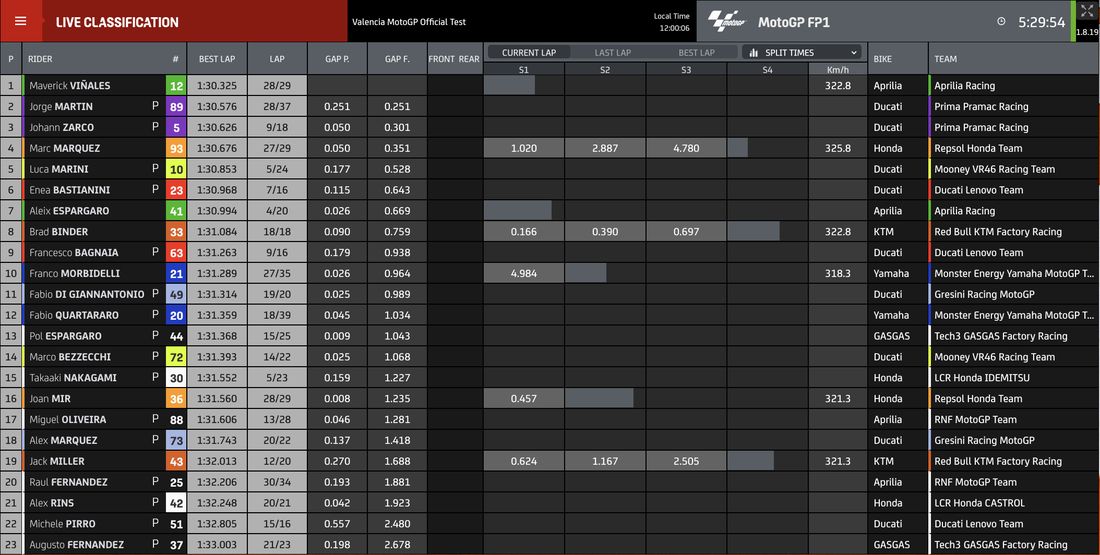The height and width of the screenshot is (555, 1100).
Task: Click Morbidelli S1 split 4.984
Action: click(523, 274)
